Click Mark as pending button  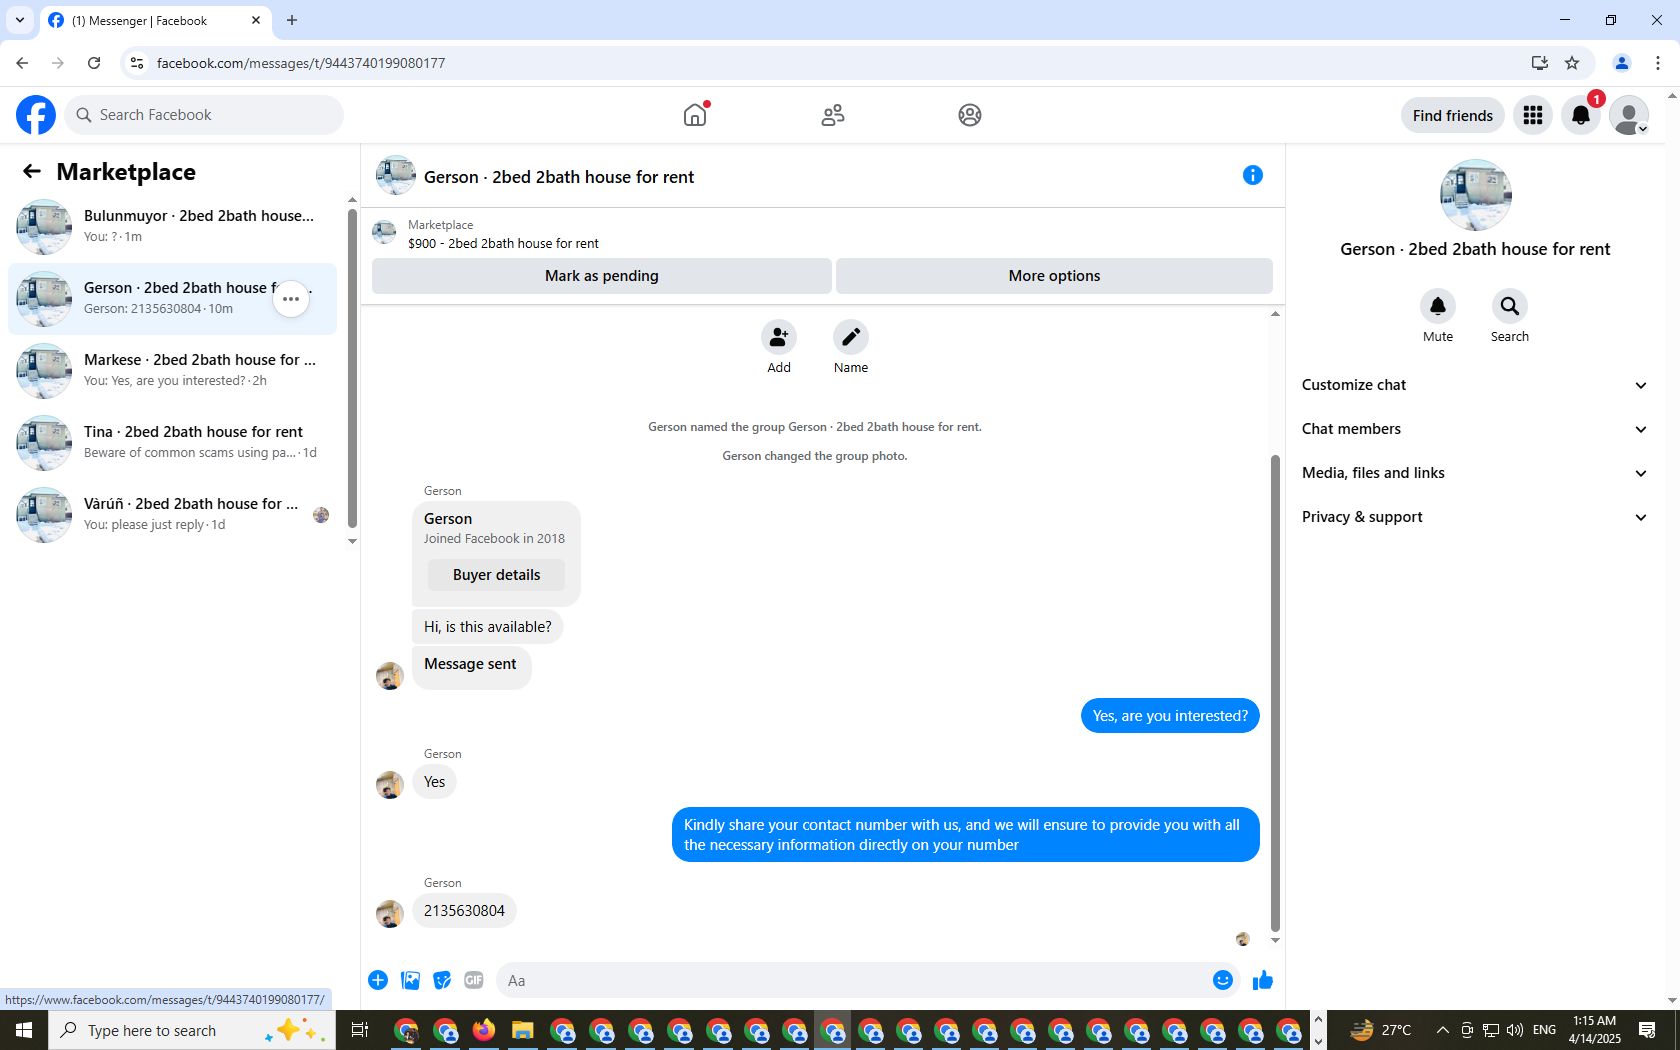tap(602, 276)
